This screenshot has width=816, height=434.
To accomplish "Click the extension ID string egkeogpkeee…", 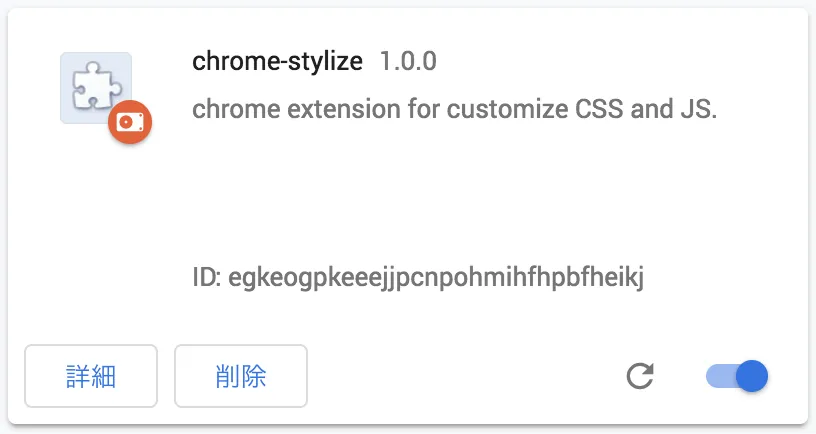I will [x=436, y=277].
